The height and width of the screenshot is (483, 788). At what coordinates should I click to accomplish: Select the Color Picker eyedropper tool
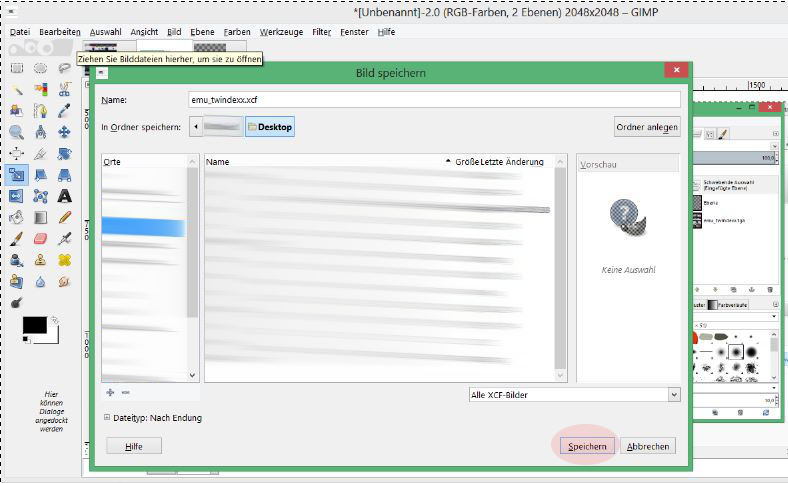64,111
